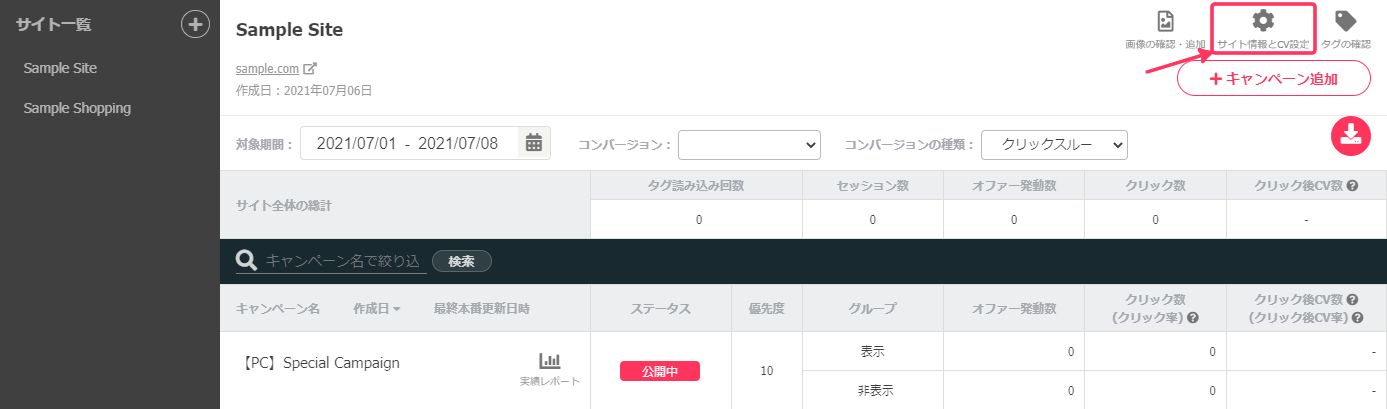This screenshot has width=1387, height=409.
Task: Open the sample.com link
Action: coord(267,69)
